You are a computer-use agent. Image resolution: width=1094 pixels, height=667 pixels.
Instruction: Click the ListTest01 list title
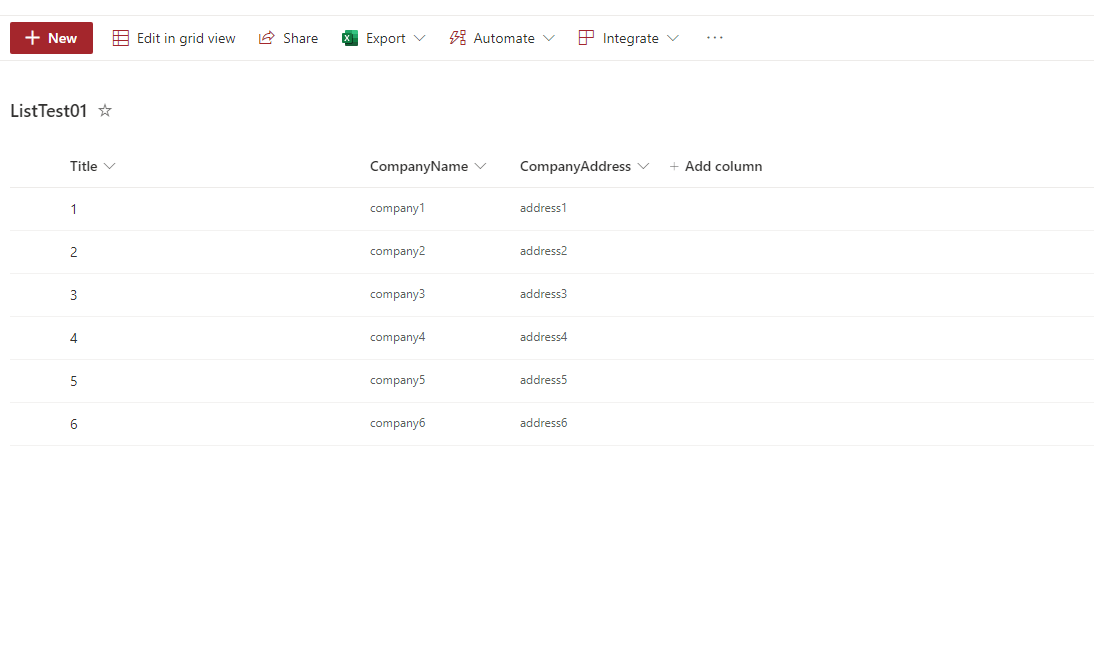(49, 111)
